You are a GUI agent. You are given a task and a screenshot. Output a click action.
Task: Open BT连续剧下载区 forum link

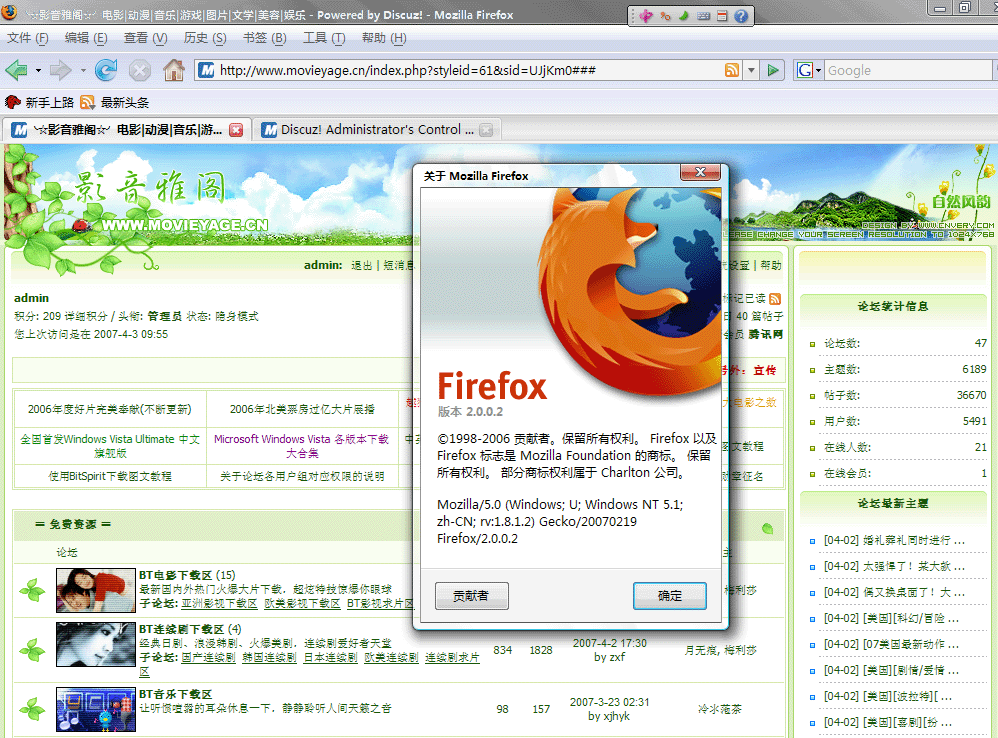click(x=181, y=629)
